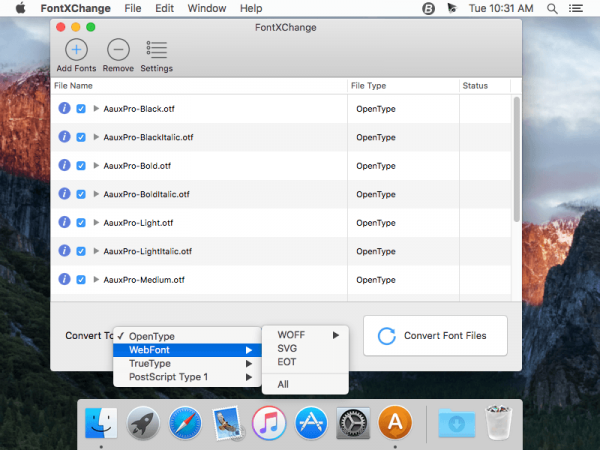Show info for AauxPro-BlackItalic.otf
The width and height of the screenshot is (600, 450).
[64, 137]
